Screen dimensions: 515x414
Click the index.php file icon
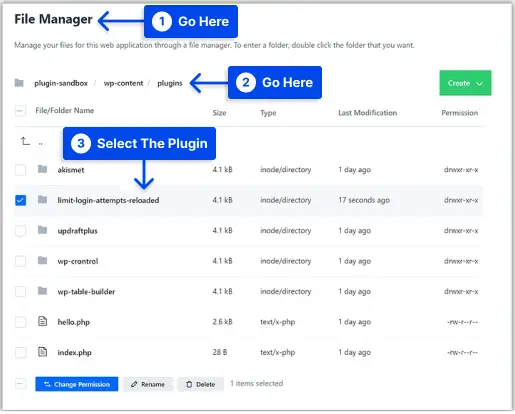42,352
